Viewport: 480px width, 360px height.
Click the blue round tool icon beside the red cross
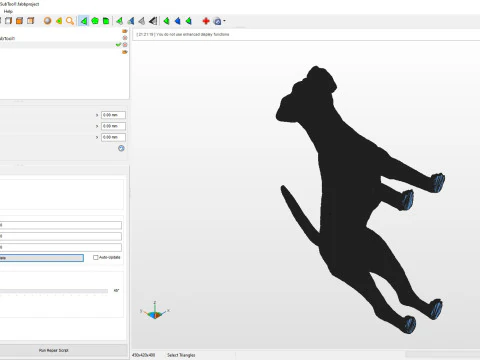point(217,21)
